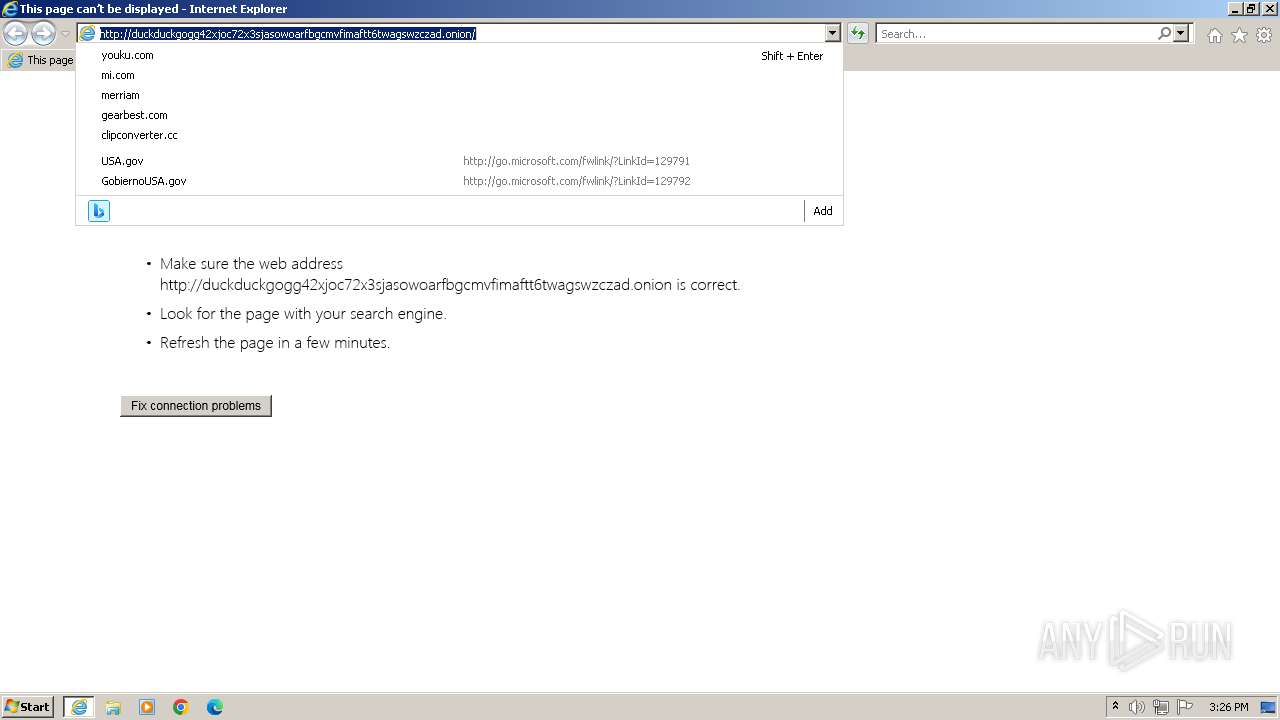Click the 3:26 PM clock
The width and height of the screenshot is (1280, 720).
point(1228,707)
